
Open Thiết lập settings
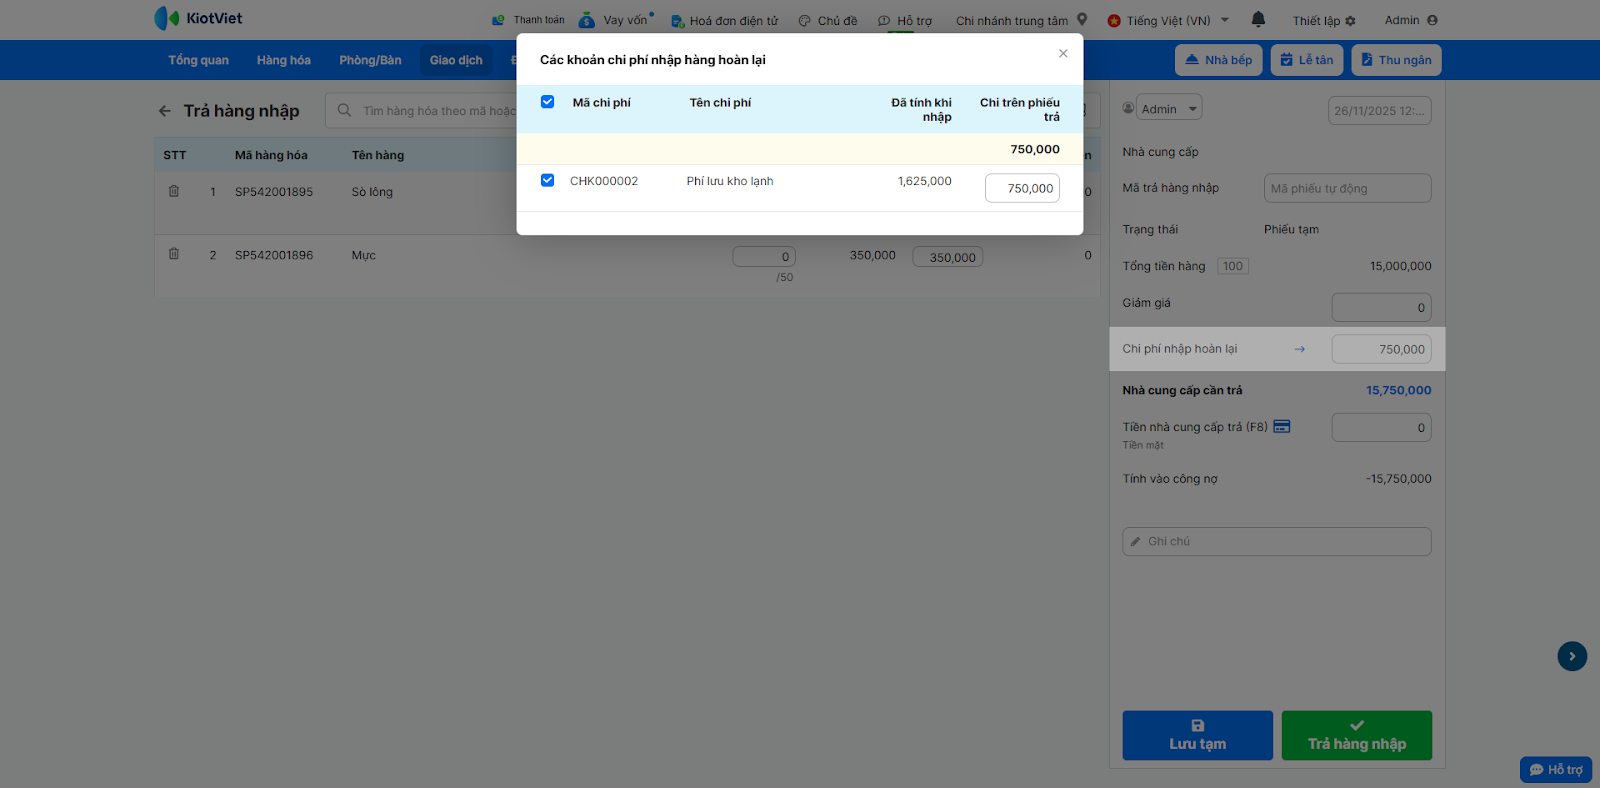(1324, 21)
